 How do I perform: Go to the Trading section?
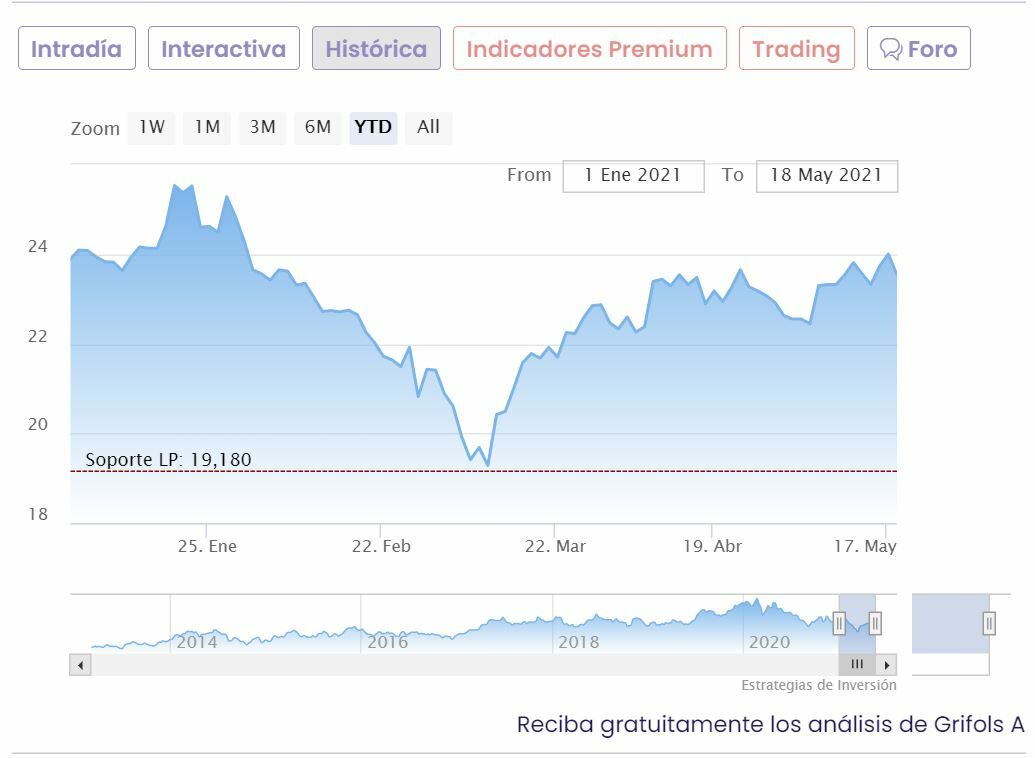point(796,49)
